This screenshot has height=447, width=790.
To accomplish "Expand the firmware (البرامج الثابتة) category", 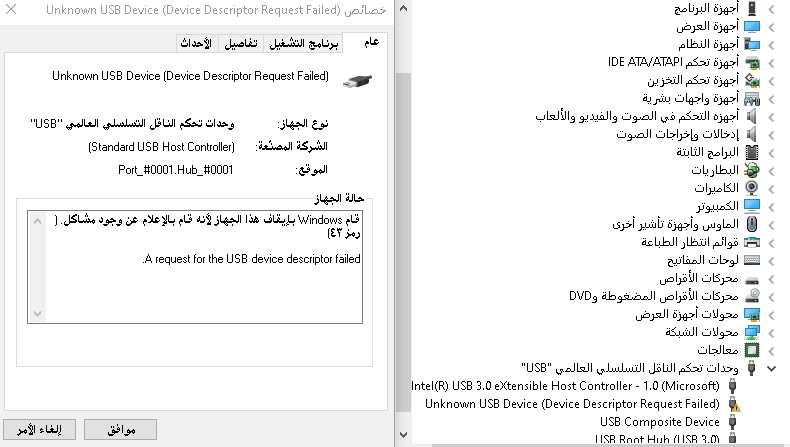I will point(771,153).
